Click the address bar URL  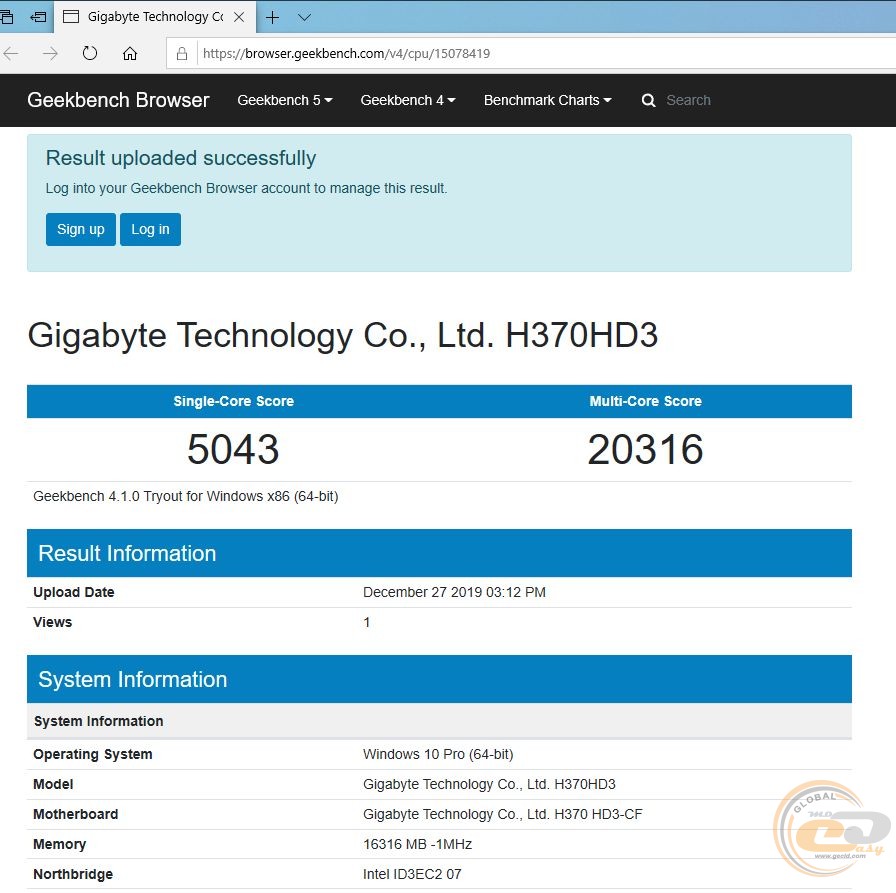pyautogui.click(x=346, y=54)
